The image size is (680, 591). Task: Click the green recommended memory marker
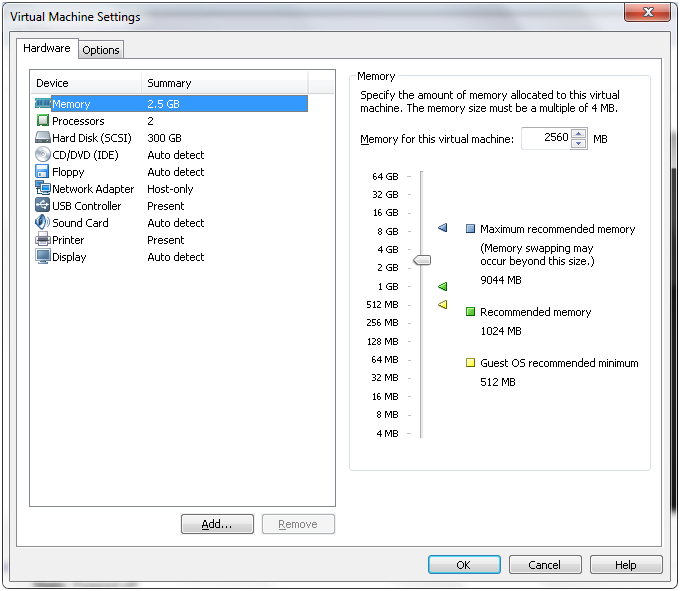442,286
